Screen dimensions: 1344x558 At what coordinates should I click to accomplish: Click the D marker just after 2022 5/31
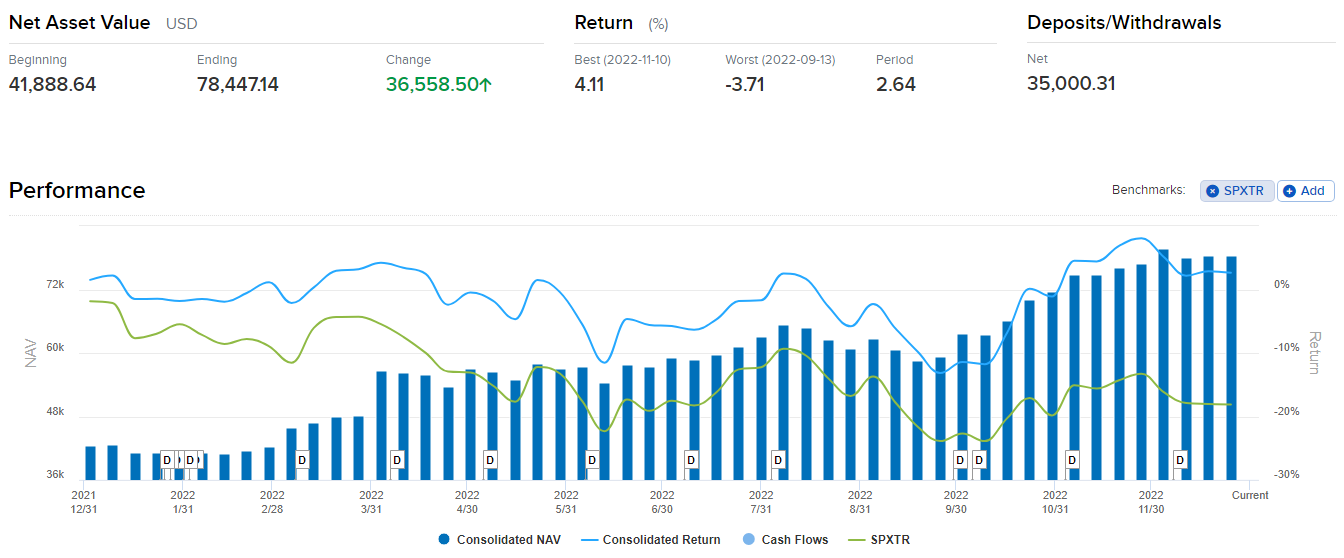coord(592,459)
